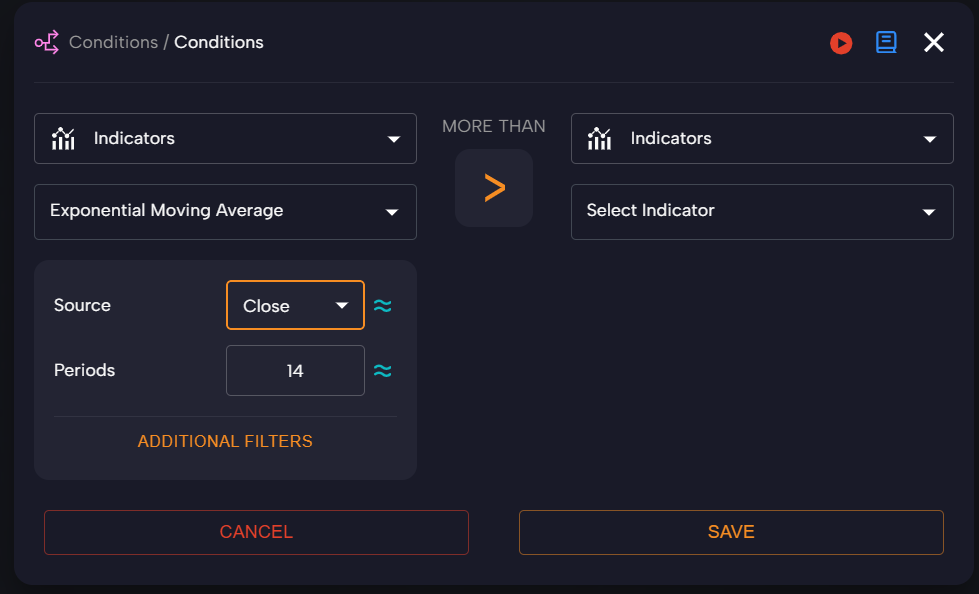
Task: Play the red video tutorial icon
Action: pos(841,43)
